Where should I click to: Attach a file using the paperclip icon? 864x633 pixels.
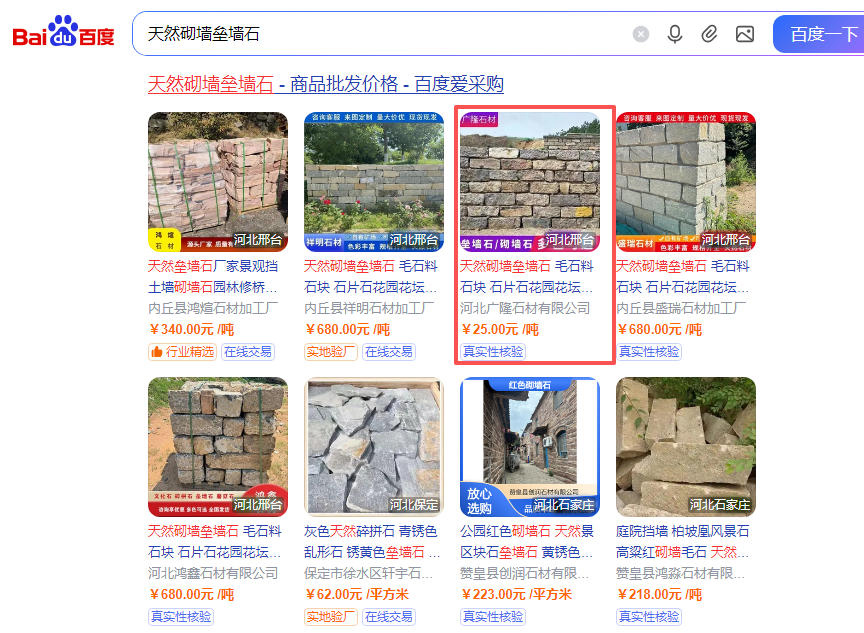coord(709,34)
